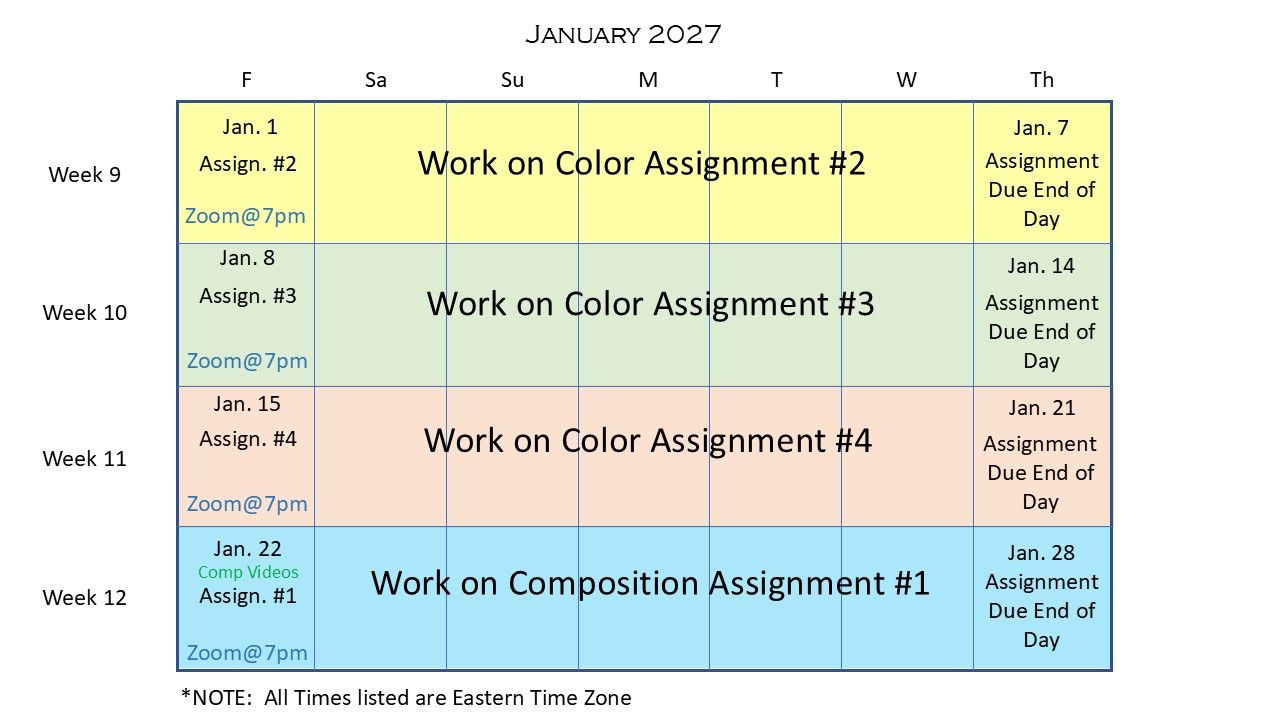Click Zoom@7pm link on Jan. 15
The image size is (1280, 720).
247,504
